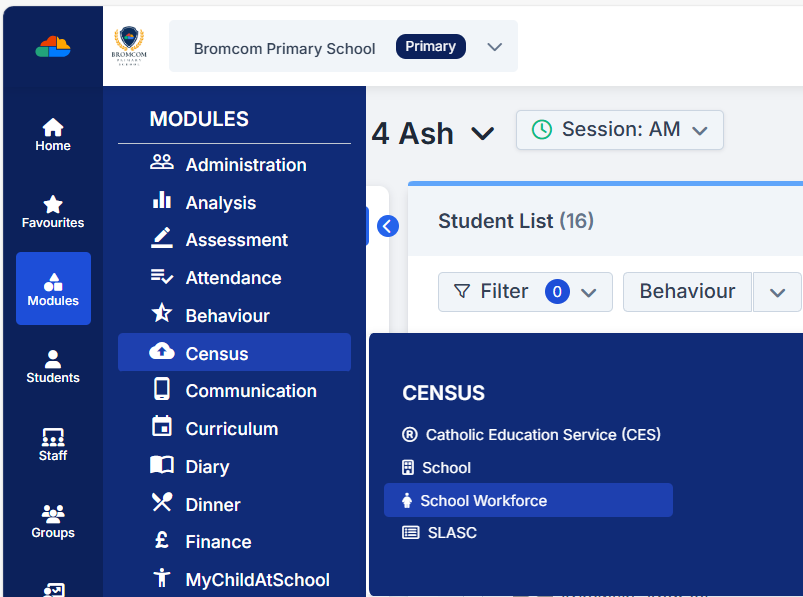The image size is (803, 597).
Task: Click the Modules sidebar button
Action: (53, 289)
